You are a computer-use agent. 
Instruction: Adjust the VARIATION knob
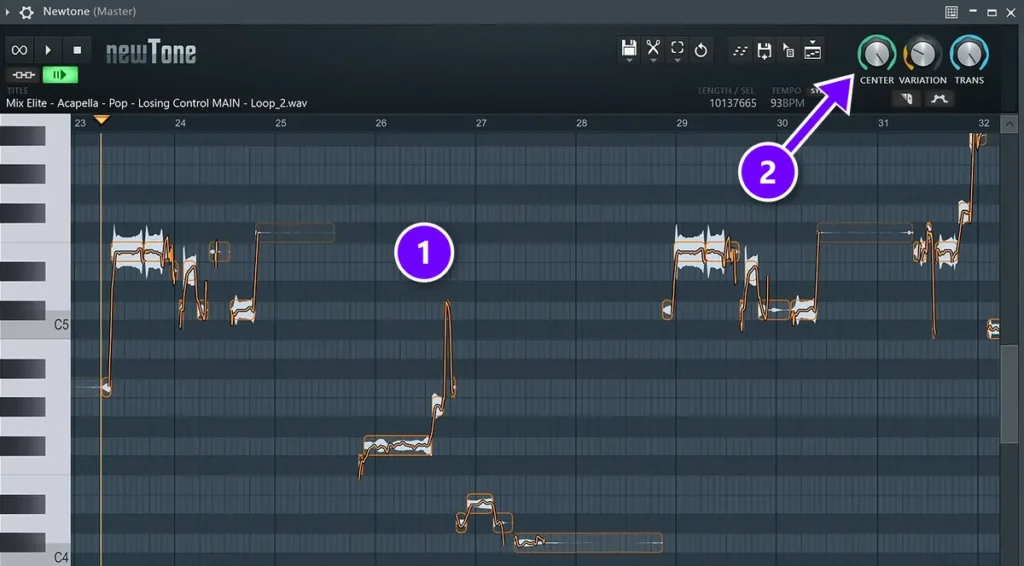point(922,54)
